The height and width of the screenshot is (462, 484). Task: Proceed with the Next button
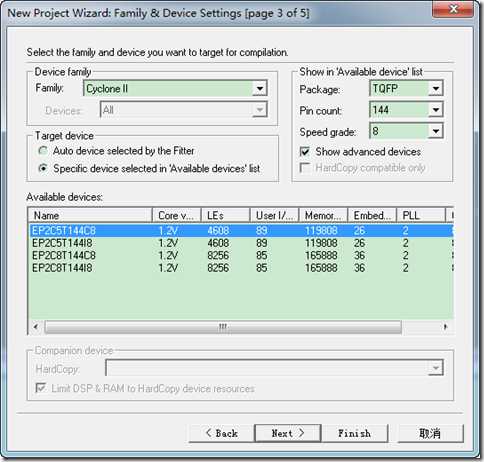(288, 433)
